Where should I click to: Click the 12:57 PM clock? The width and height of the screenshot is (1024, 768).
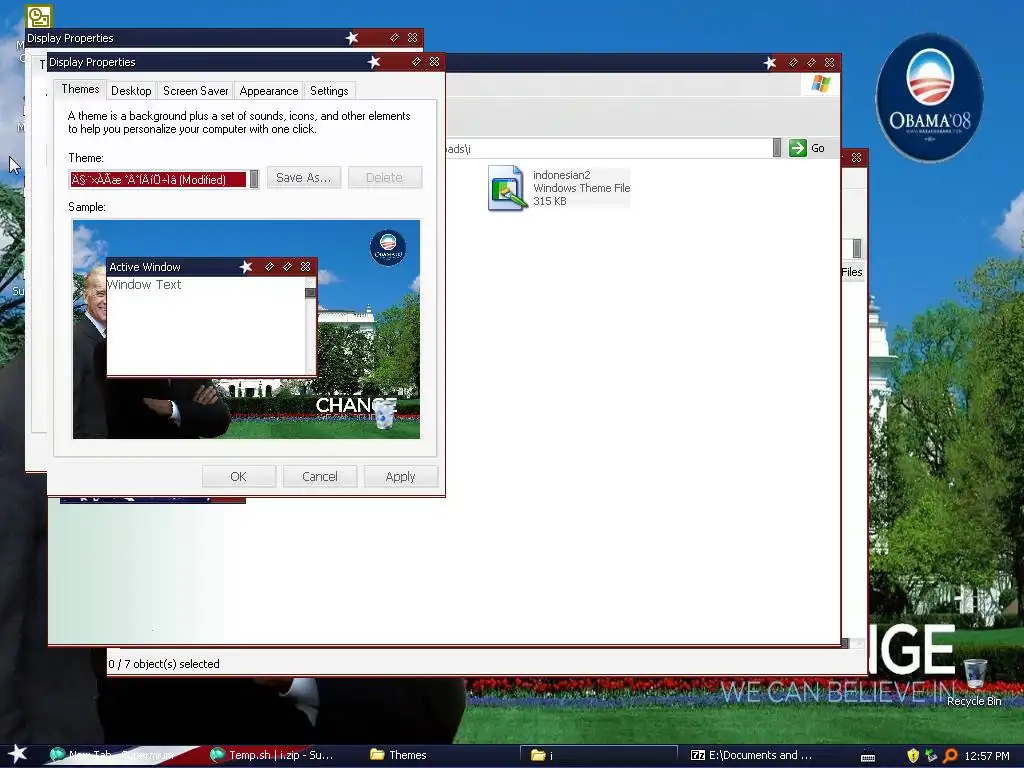click(987, 756)
